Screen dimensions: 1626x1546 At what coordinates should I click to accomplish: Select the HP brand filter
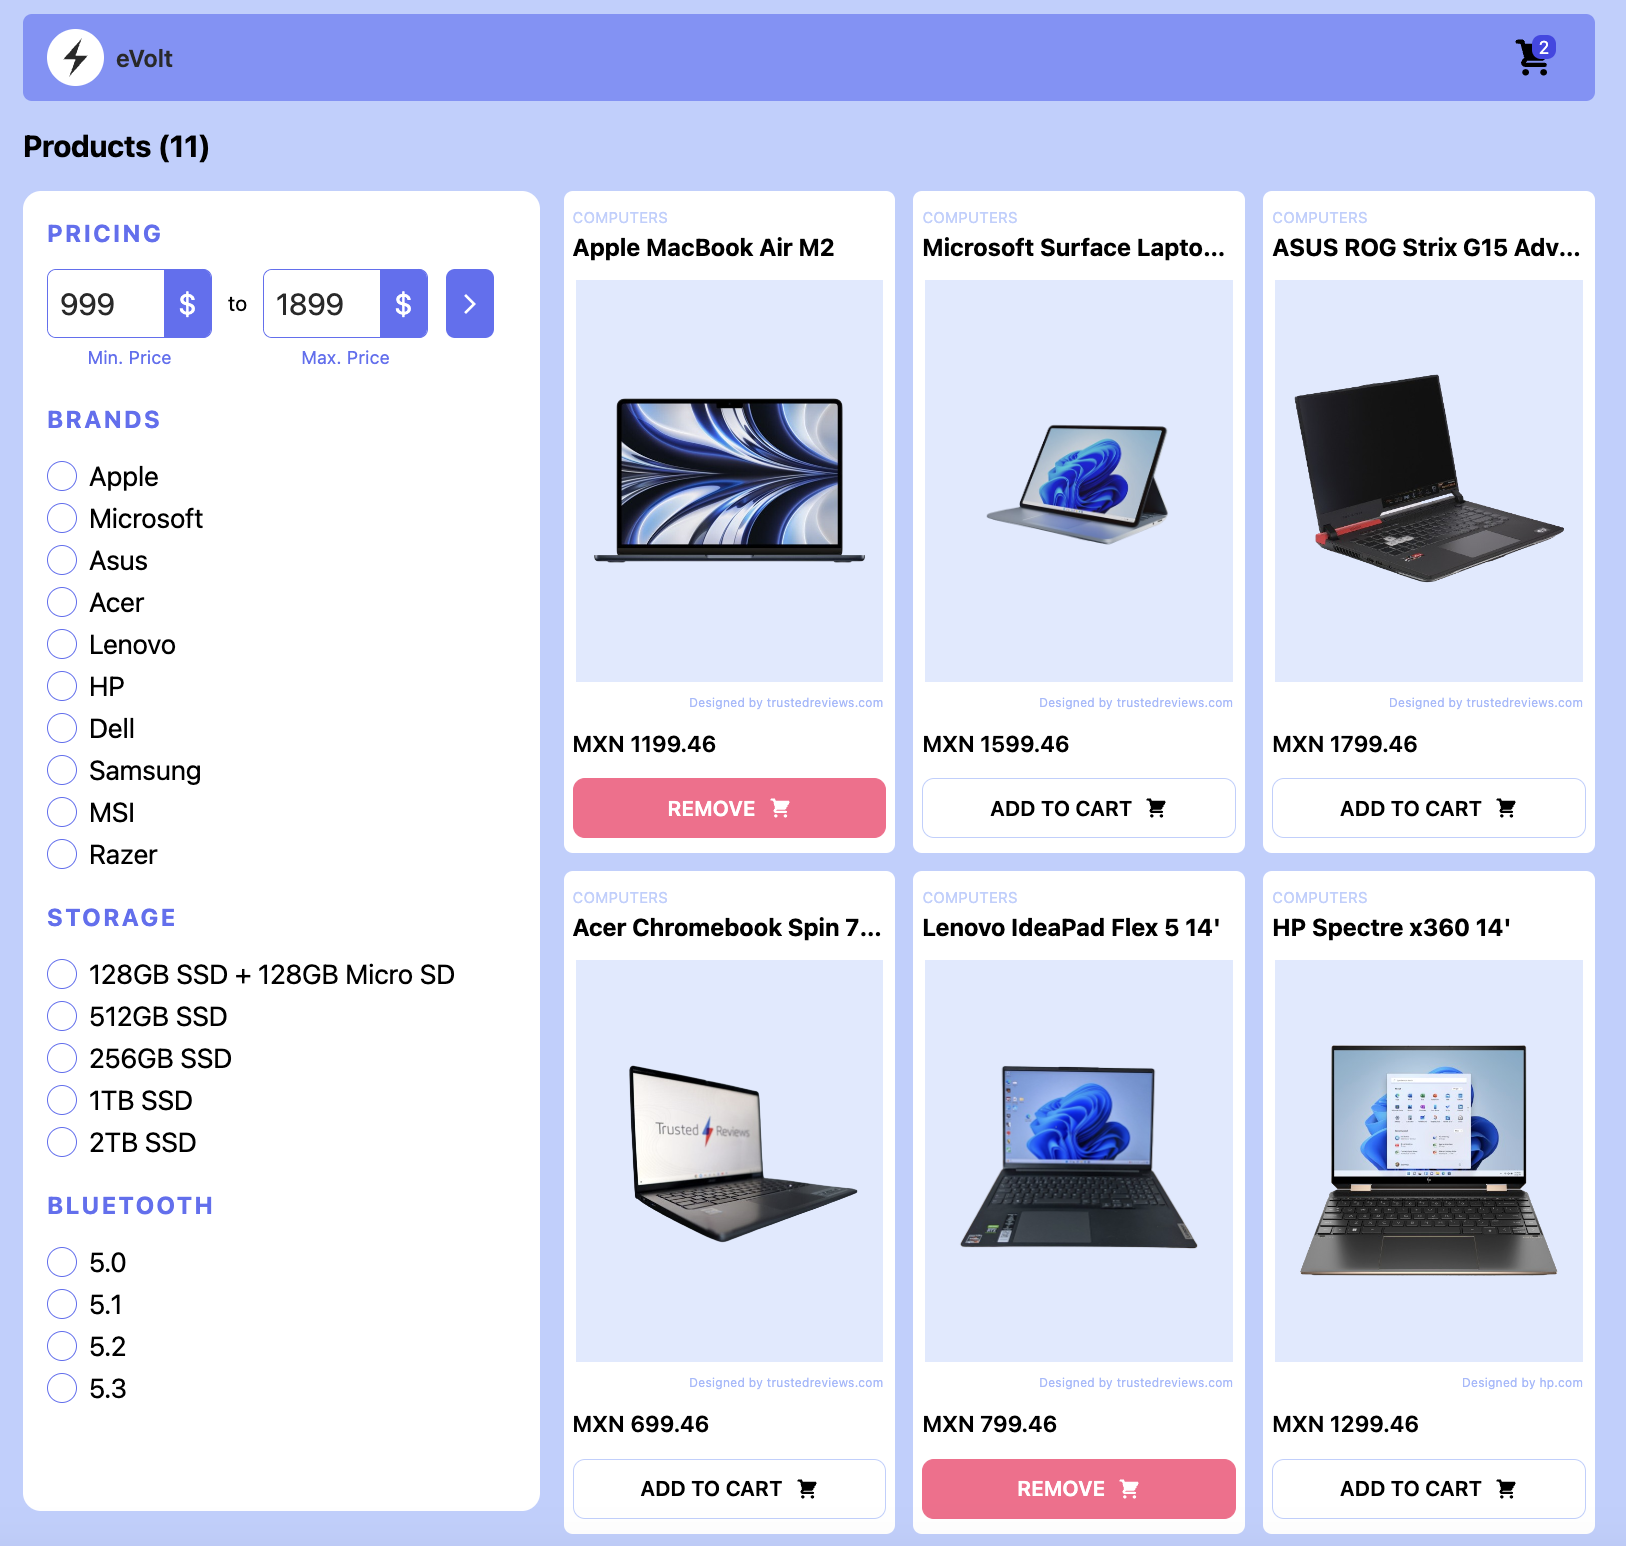coord(62,686)
